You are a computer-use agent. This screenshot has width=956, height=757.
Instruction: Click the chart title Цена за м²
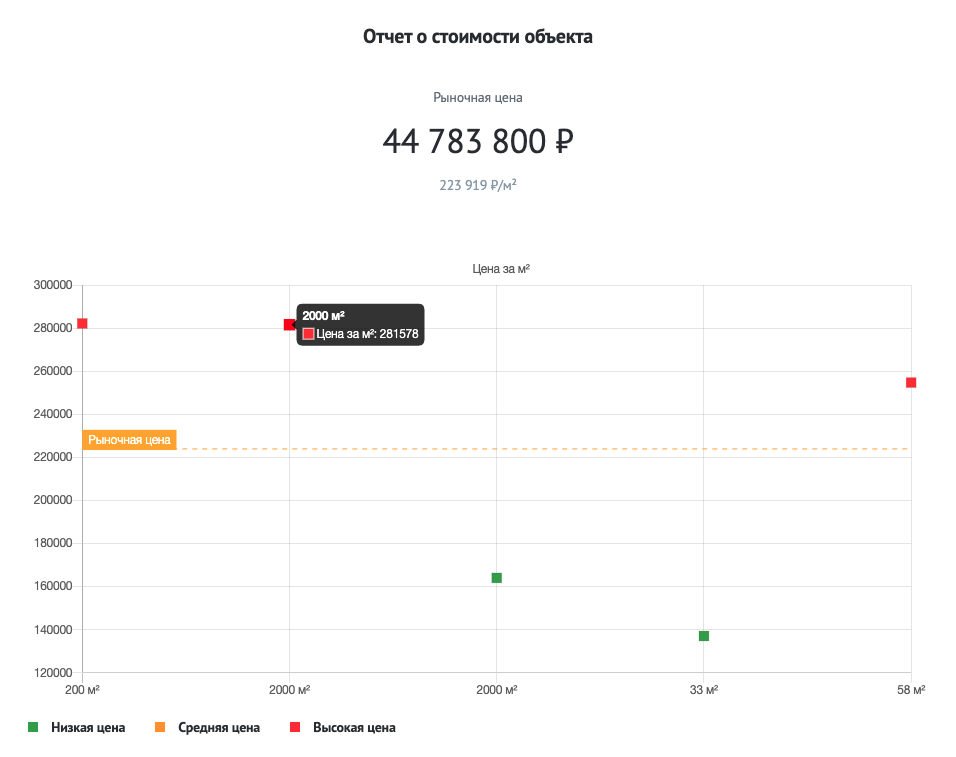tap(500, 269)
